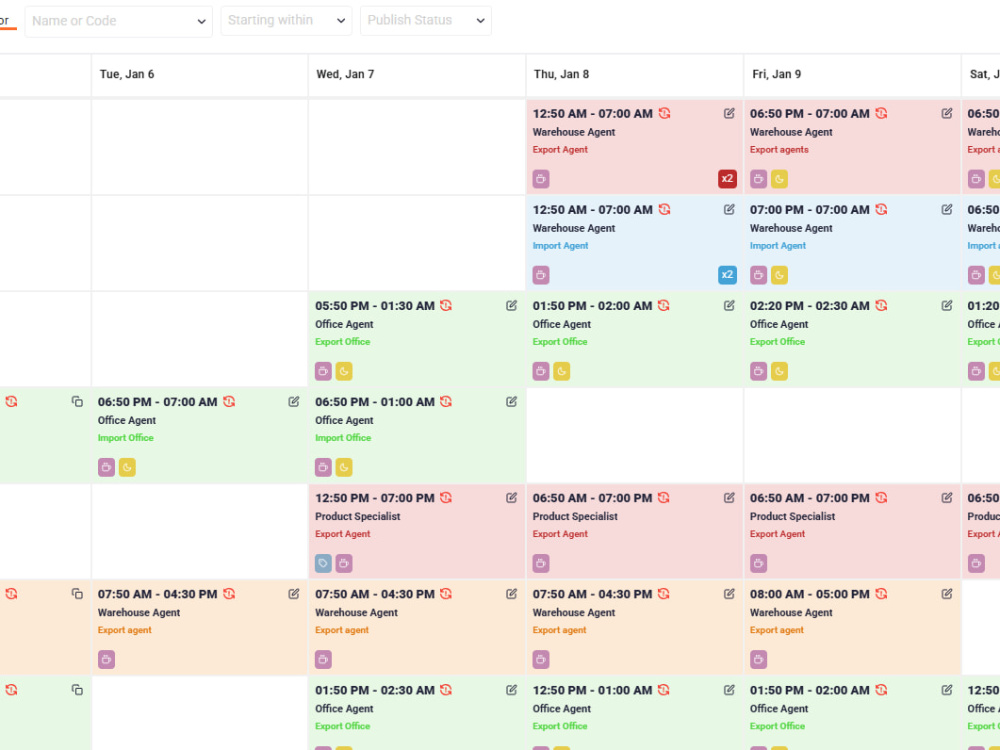Edit Wed Jan 7 01:50 PM - 02:30 AM shift
Screen dimensions: 1000x750
[511, 690]
